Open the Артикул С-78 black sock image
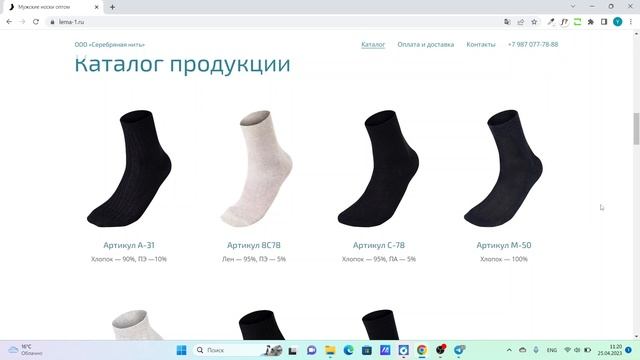The height and width of the screenshot is (360, 640). pos(378,168)
